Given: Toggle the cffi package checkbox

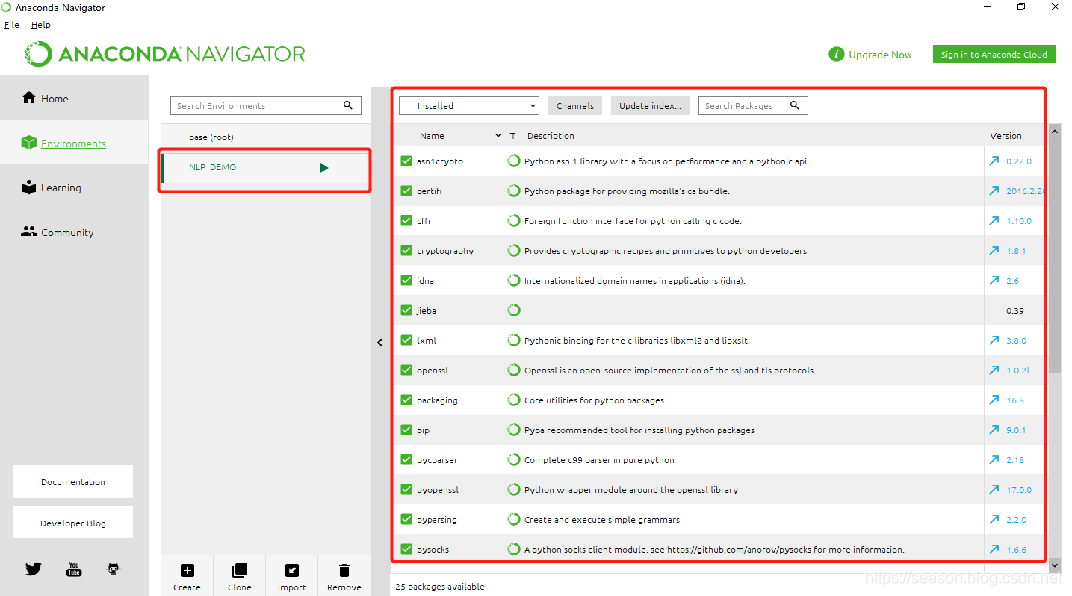Looking at the screenshot, I should 406,221.
